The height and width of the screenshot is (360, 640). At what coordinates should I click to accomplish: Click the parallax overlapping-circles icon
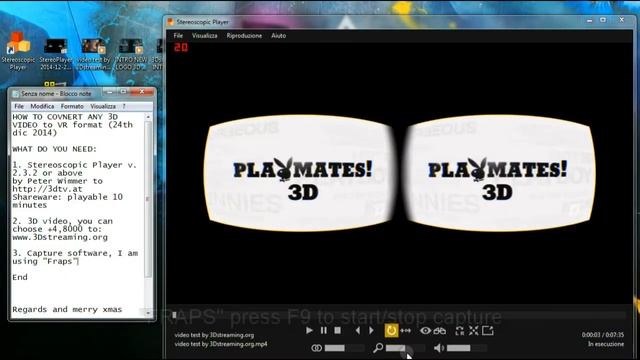[317, 348]
